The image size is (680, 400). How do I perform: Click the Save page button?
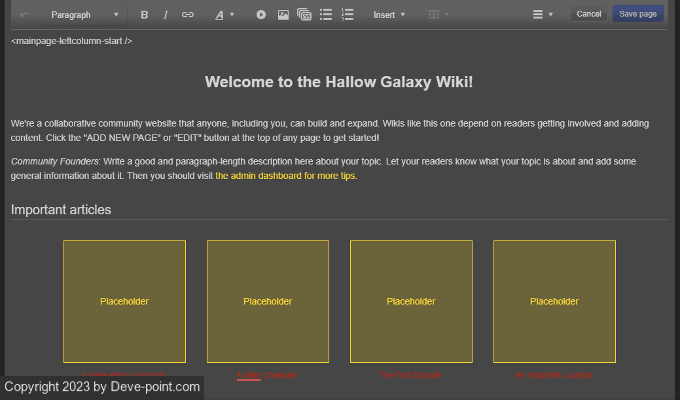638,14
